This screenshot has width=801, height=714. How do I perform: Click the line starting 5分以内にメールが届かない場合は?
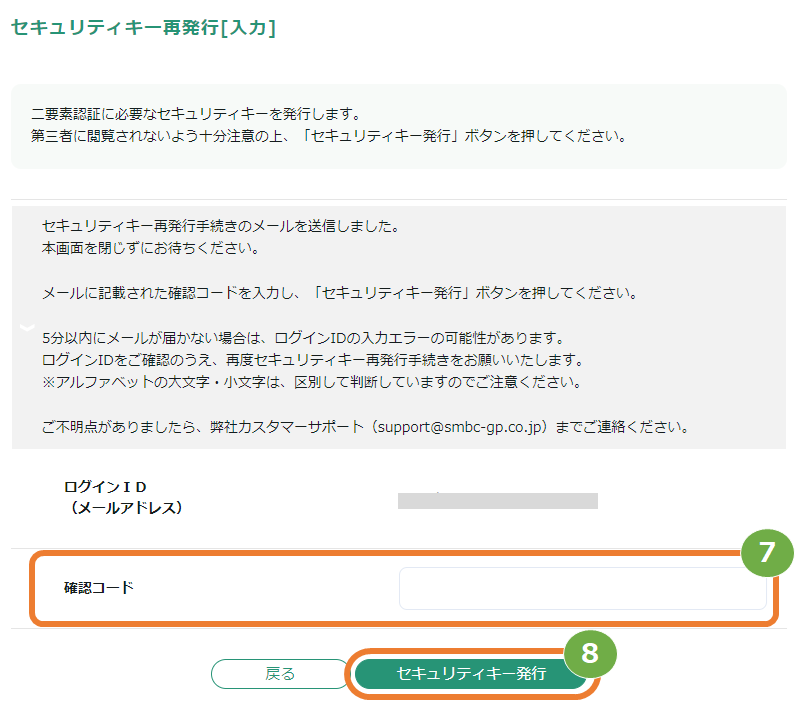(303, 338)
